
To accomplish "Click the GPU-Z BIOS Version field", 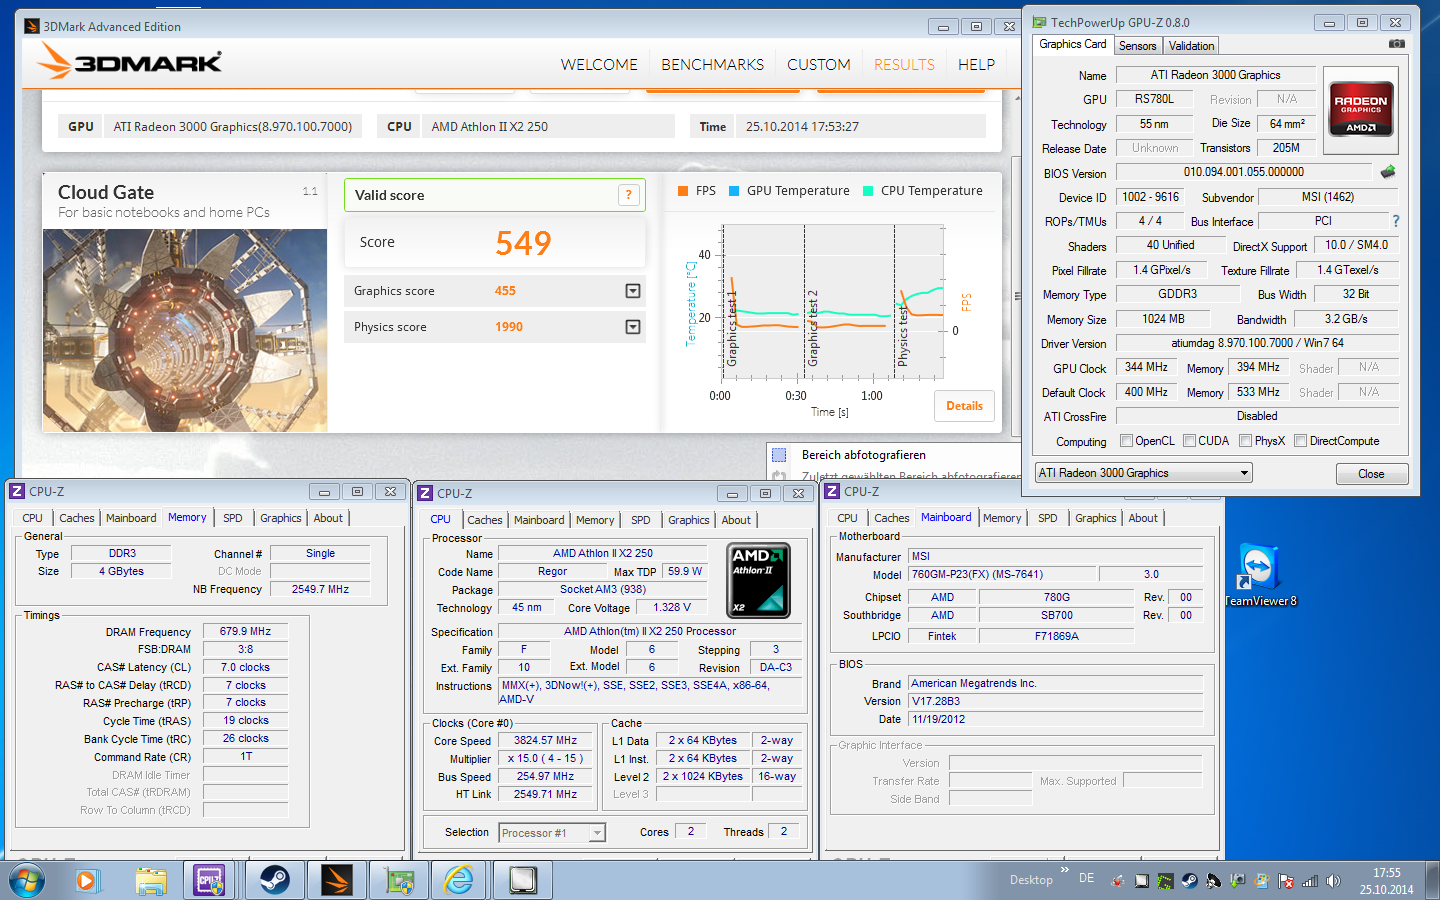I will tap(1244, 172).
